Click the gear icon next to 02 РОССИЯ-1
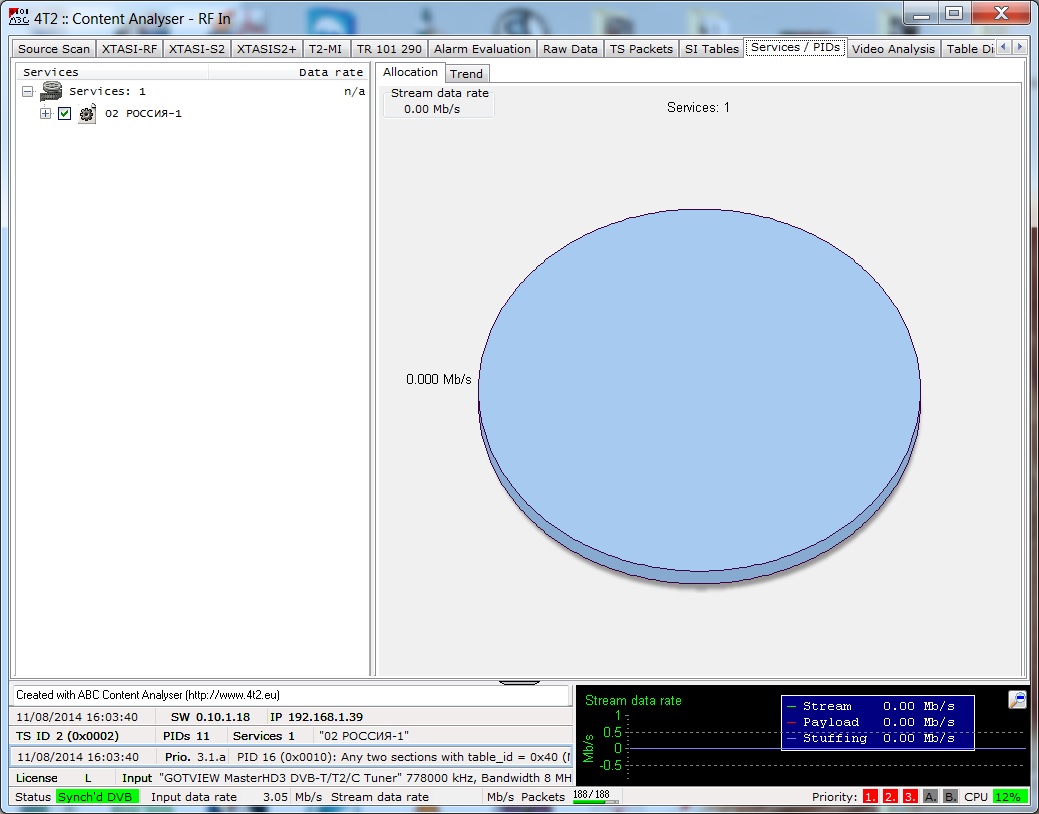 click(87, 114)
